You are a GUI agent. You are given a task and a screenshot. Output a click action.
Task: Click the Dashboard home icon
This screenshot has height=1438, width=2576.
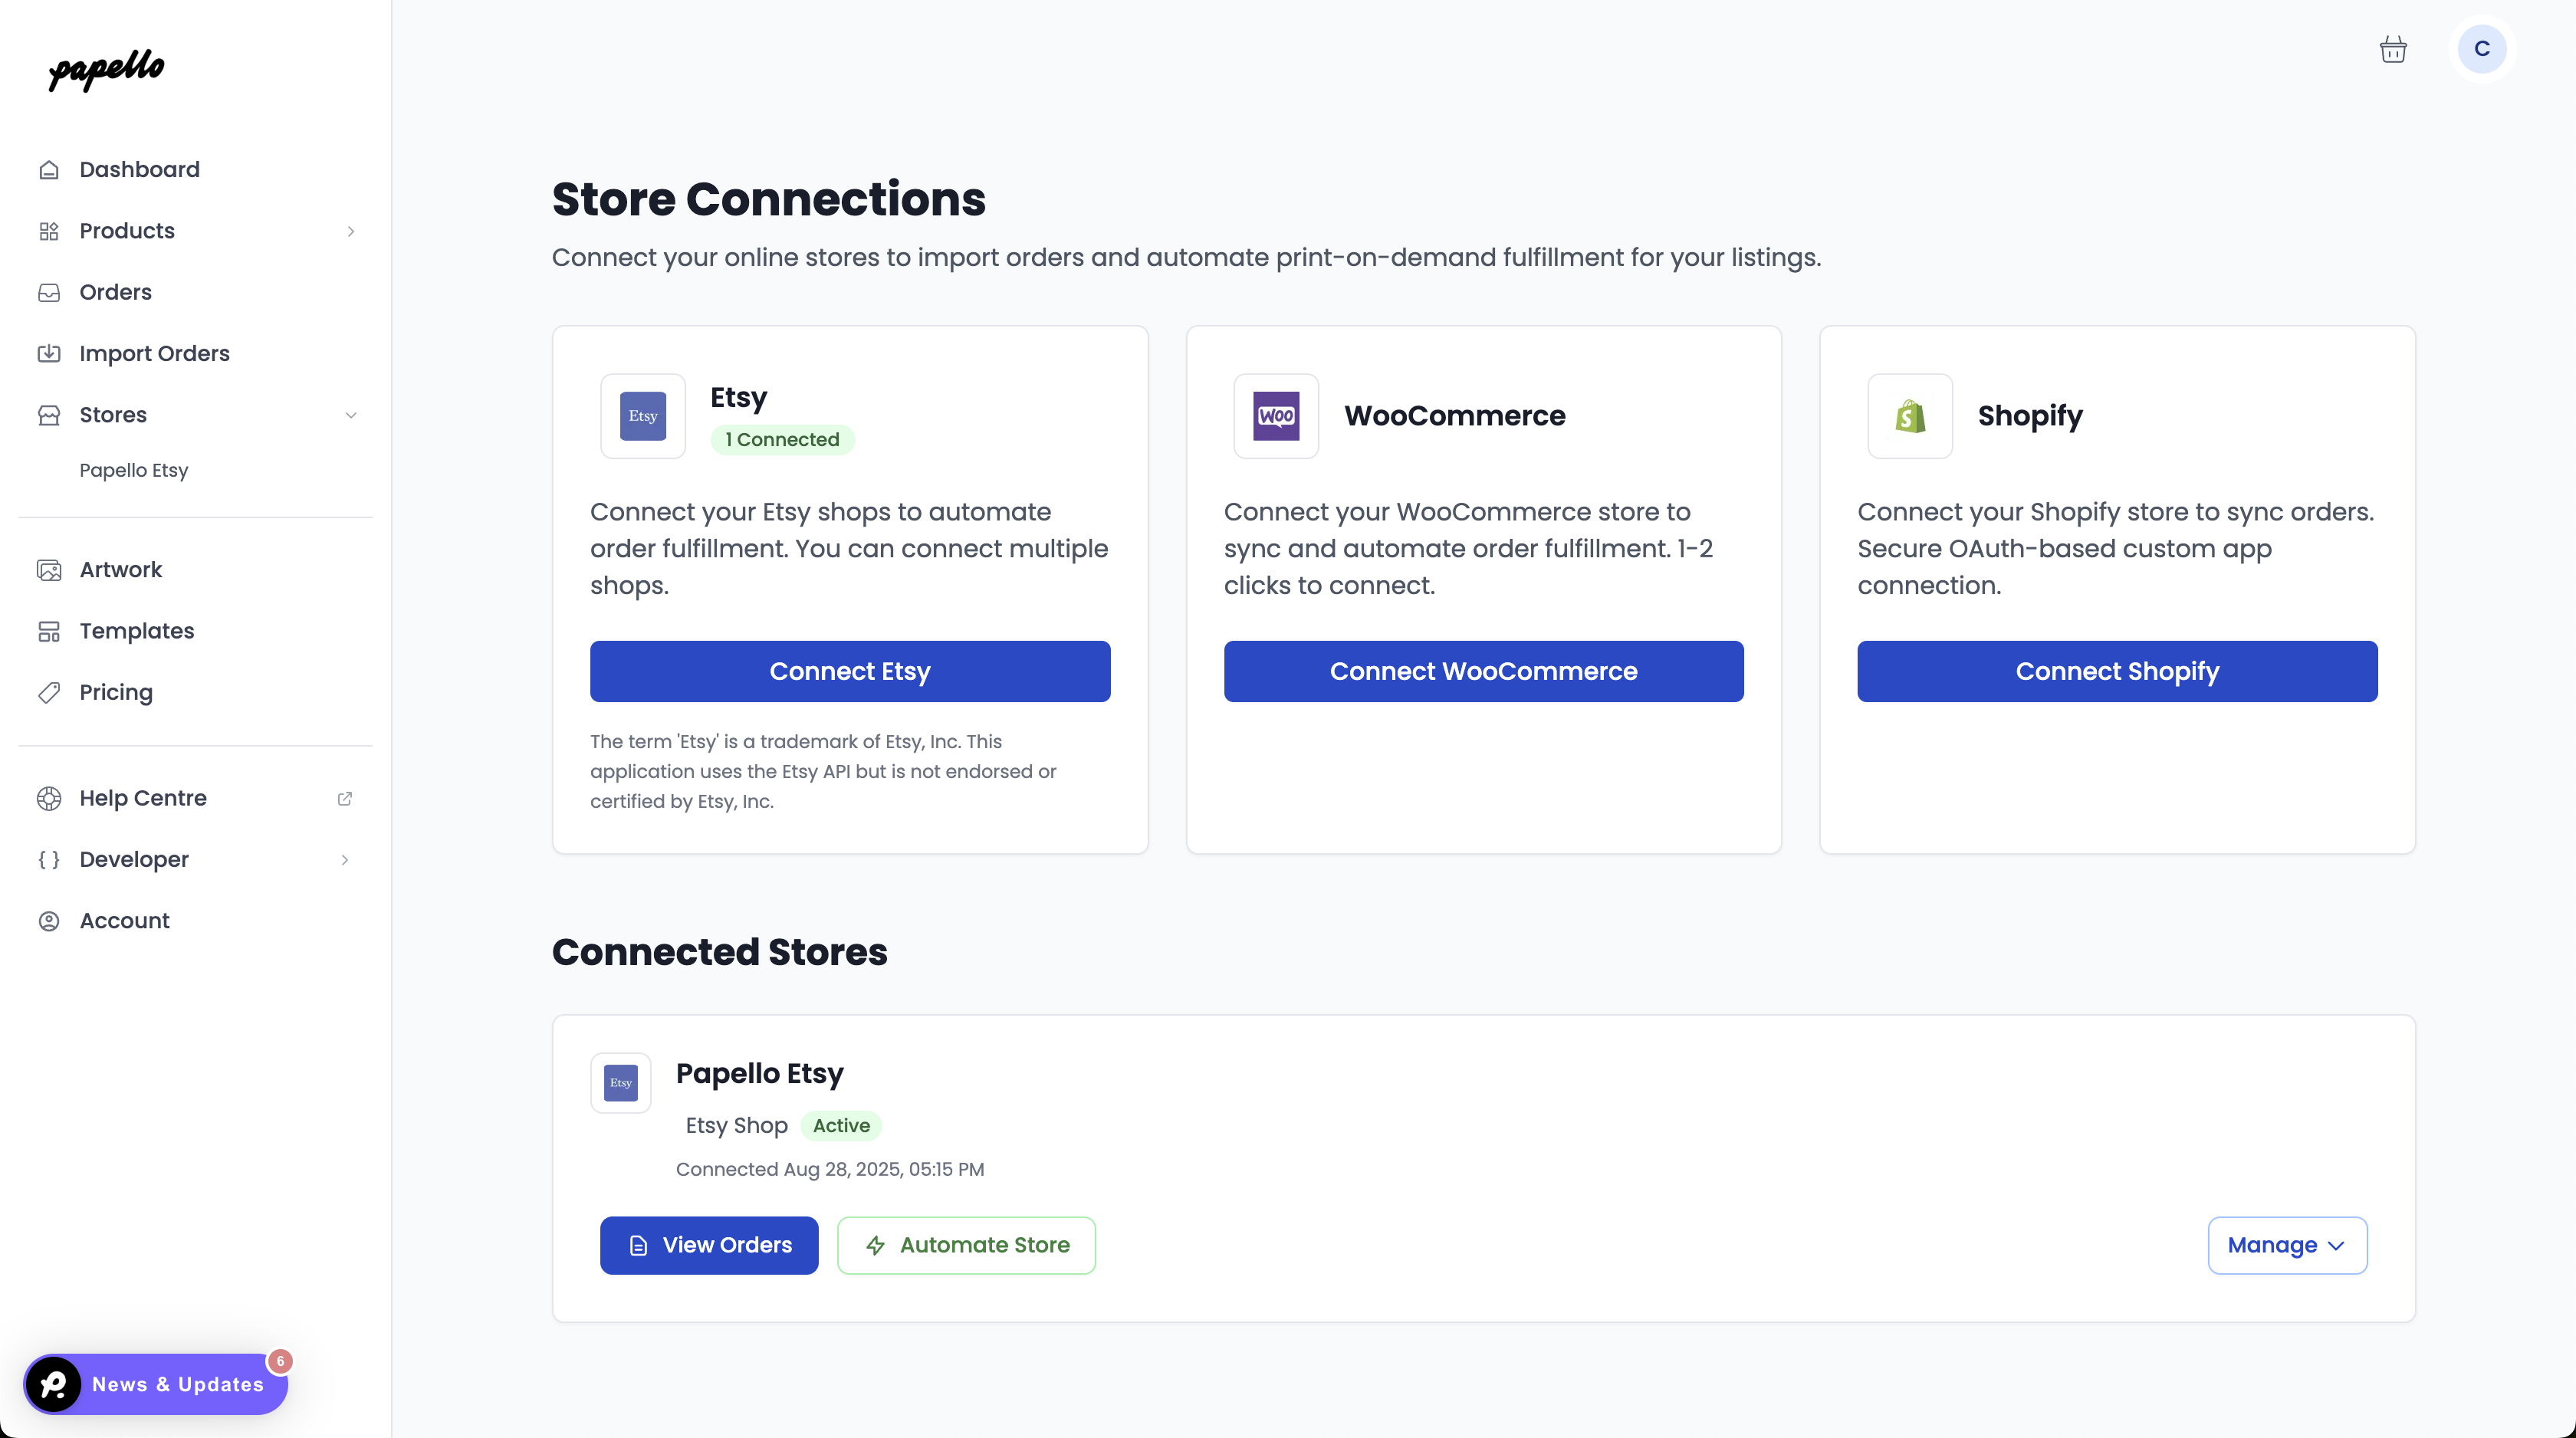coord(49,170)
